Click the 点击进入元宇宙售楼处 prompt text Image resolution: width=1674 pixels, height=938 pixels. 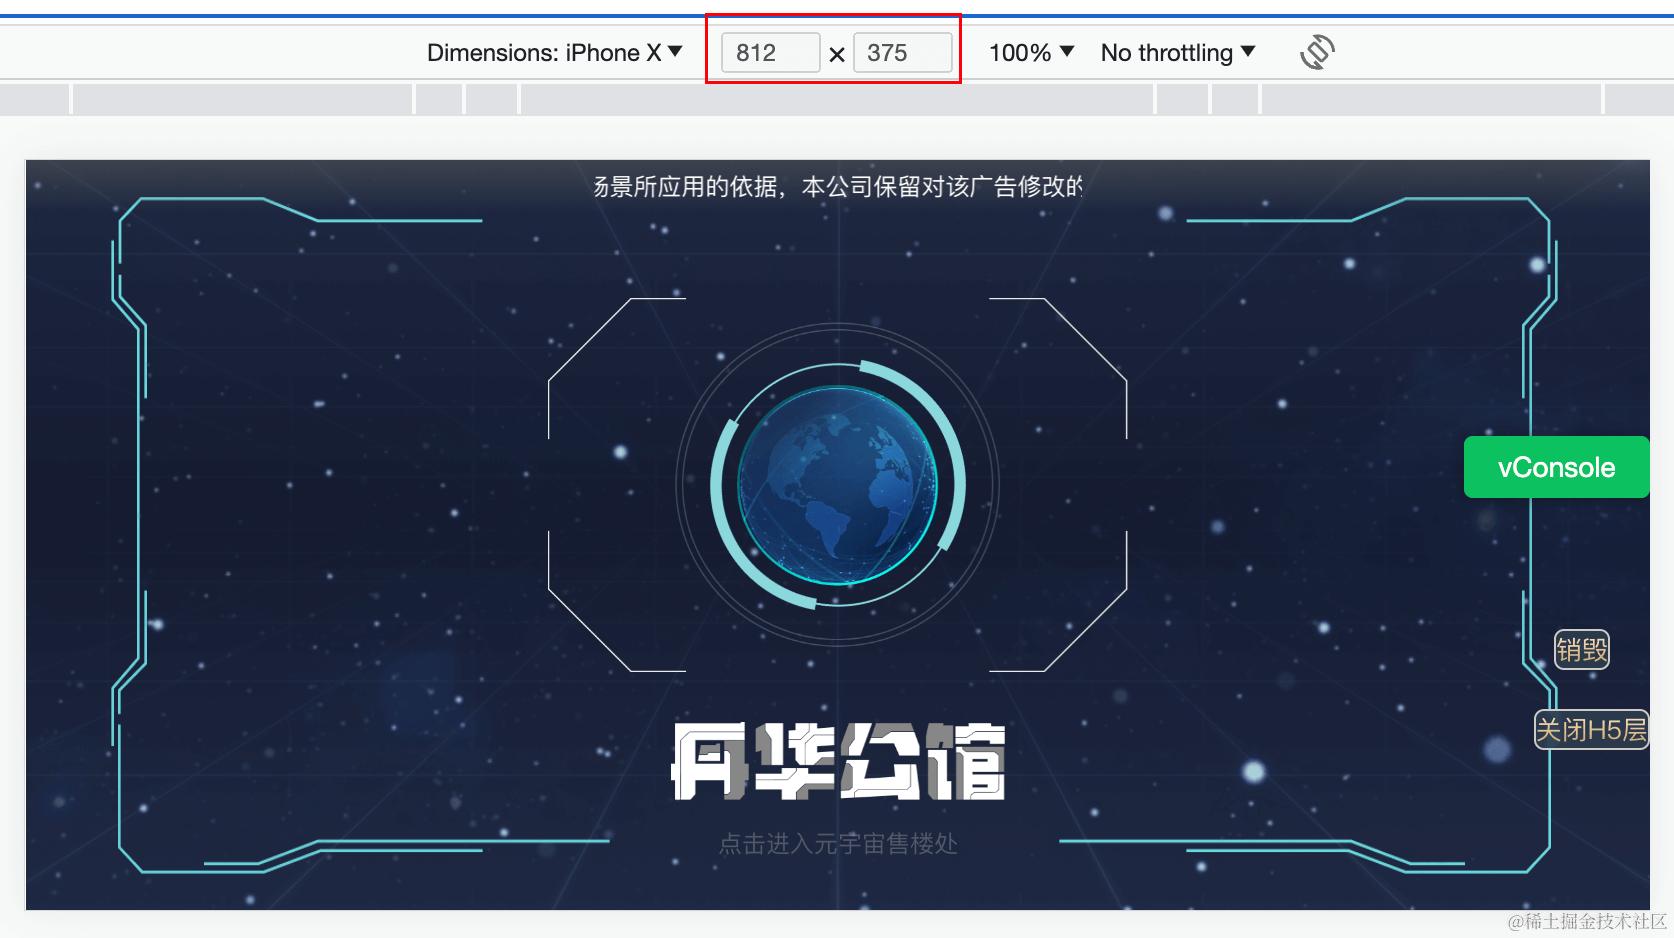pos(838,844)
